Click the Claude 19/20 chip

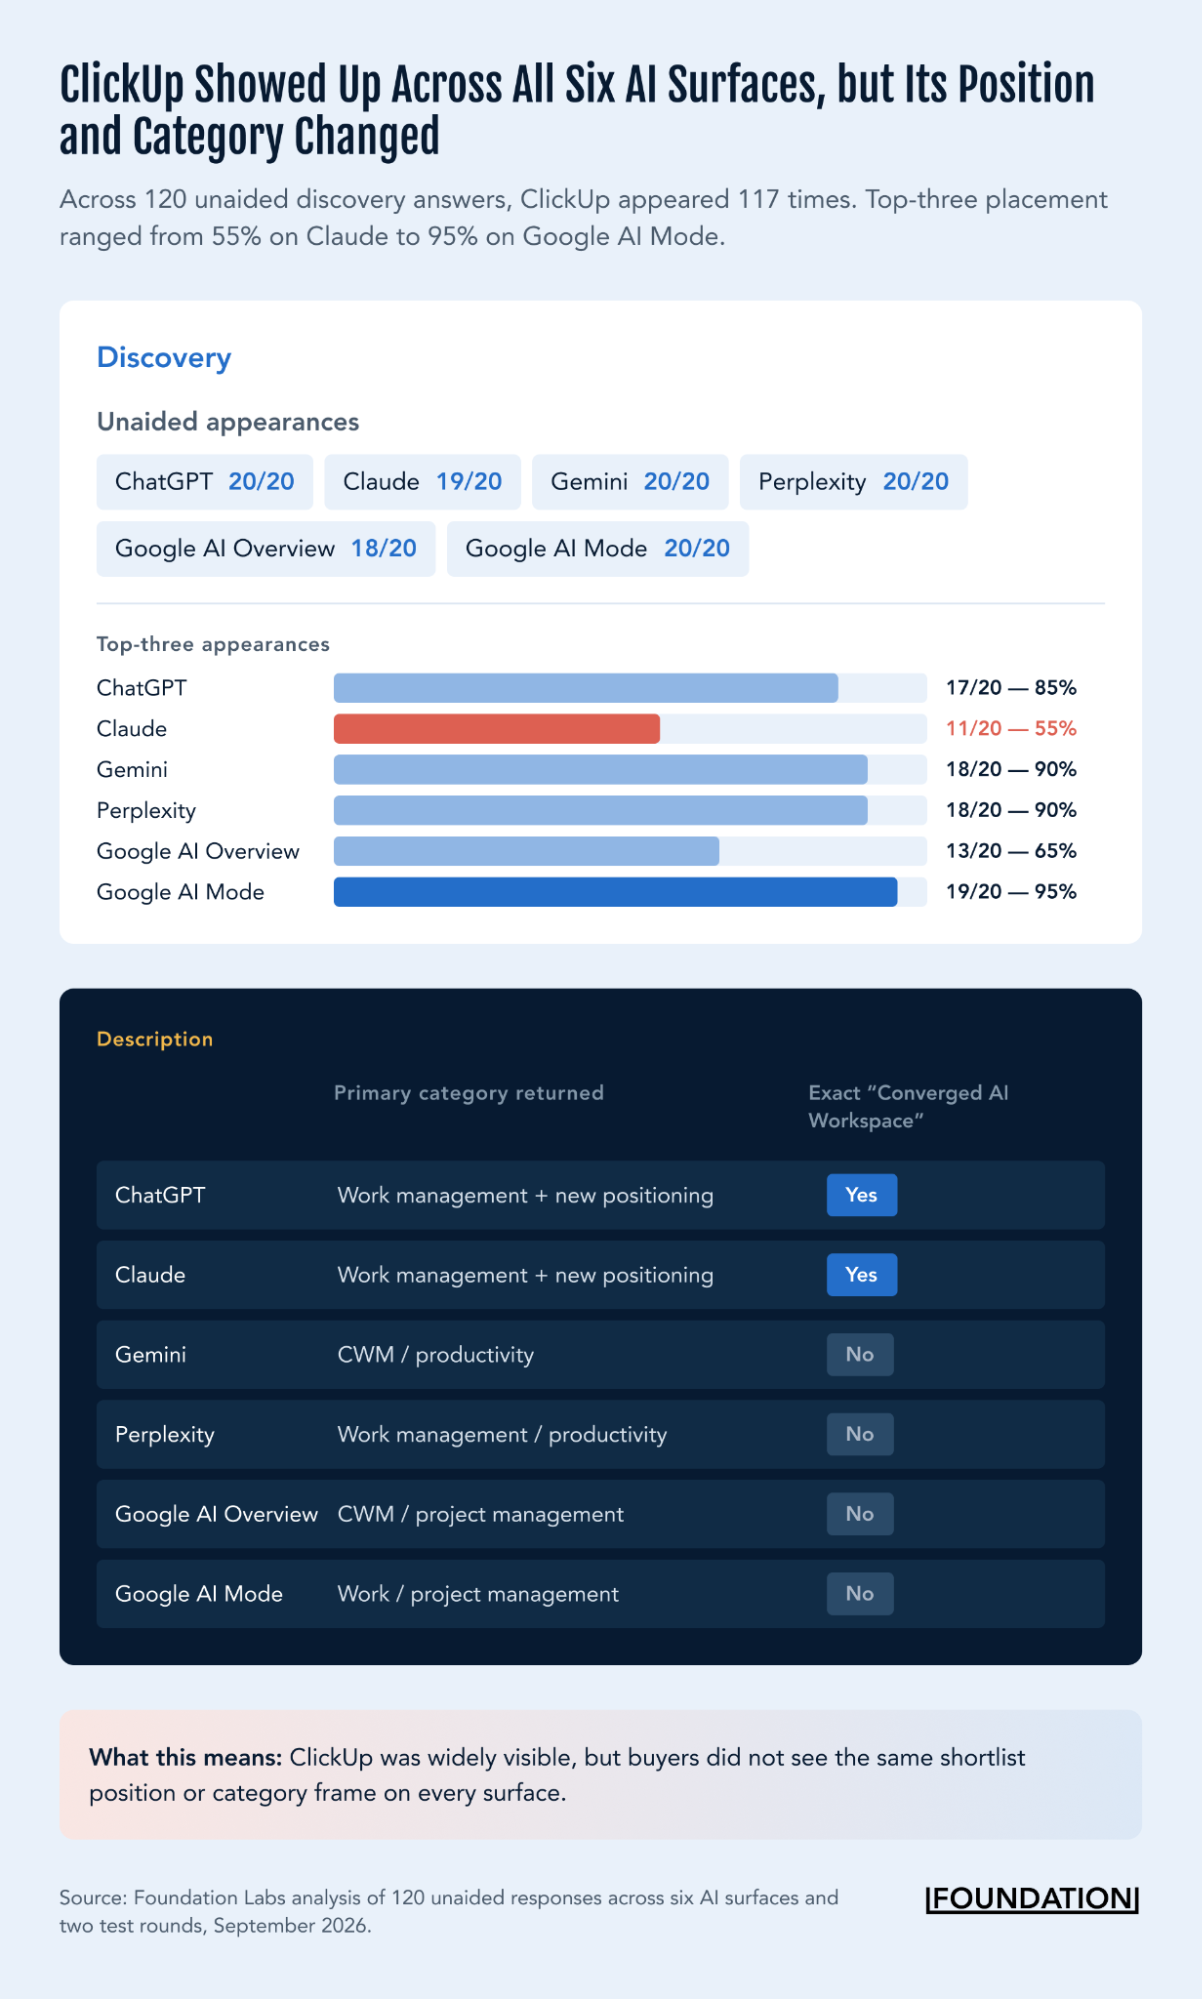[422, 482]
